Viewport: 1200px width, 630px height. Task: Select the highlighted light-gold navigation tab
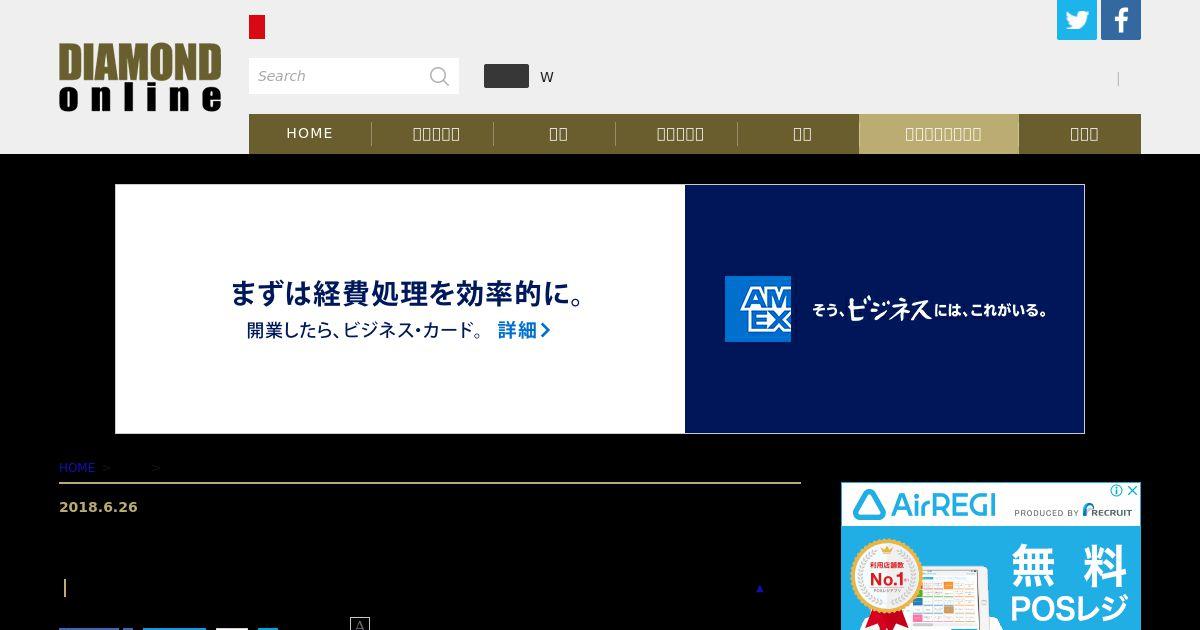click(x=939, y=134)
